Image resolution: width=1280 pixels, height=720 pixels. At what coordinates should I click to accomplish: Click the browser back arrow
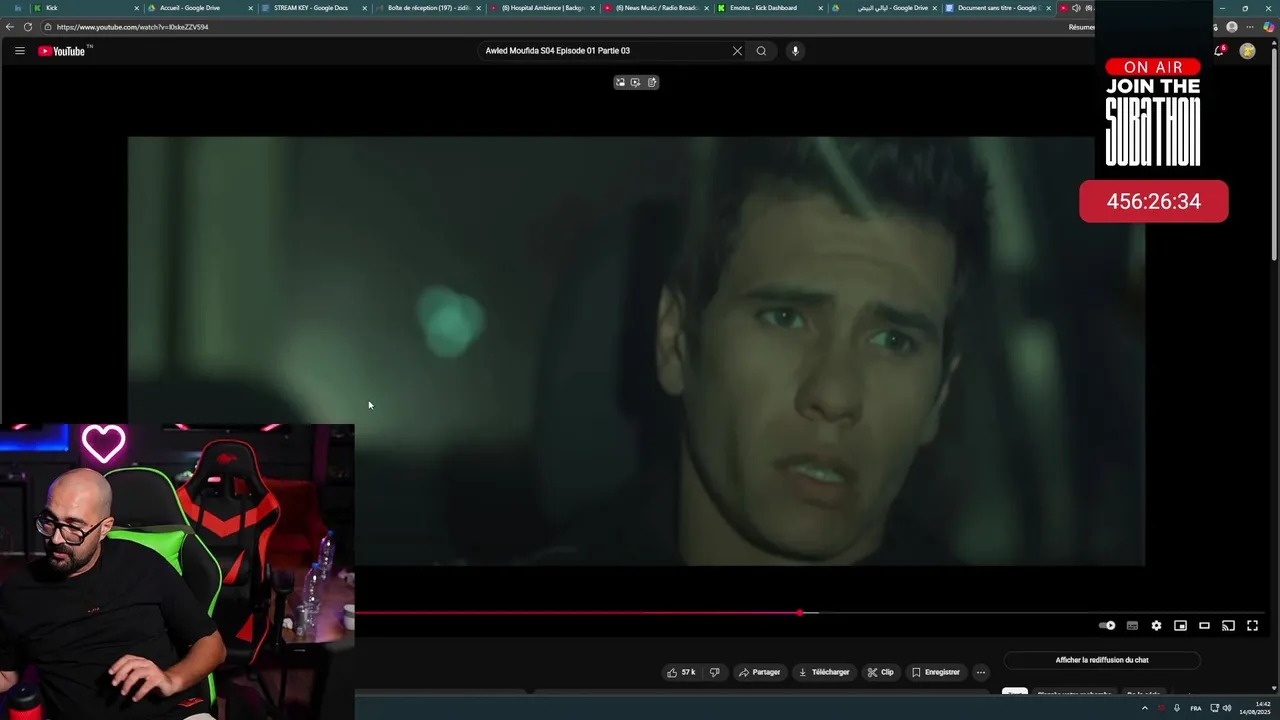coord(10,27)
